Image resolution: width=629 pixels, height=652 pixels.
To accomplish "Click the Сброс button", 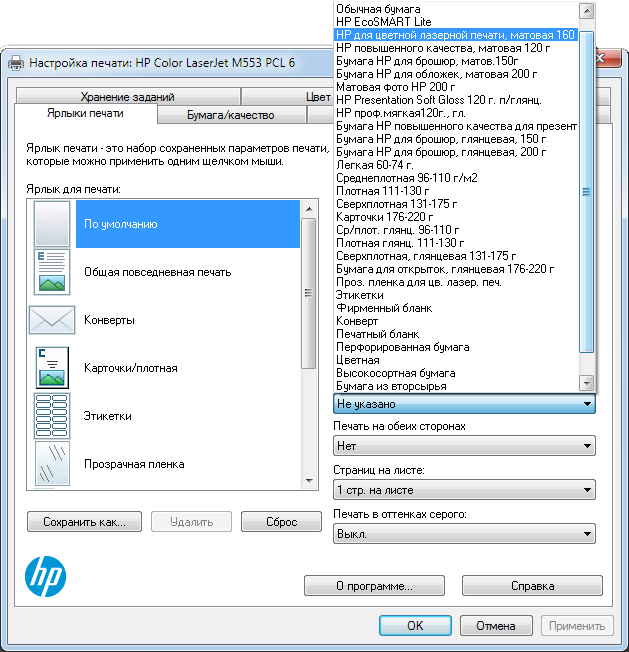I will (x=281, y=521).
